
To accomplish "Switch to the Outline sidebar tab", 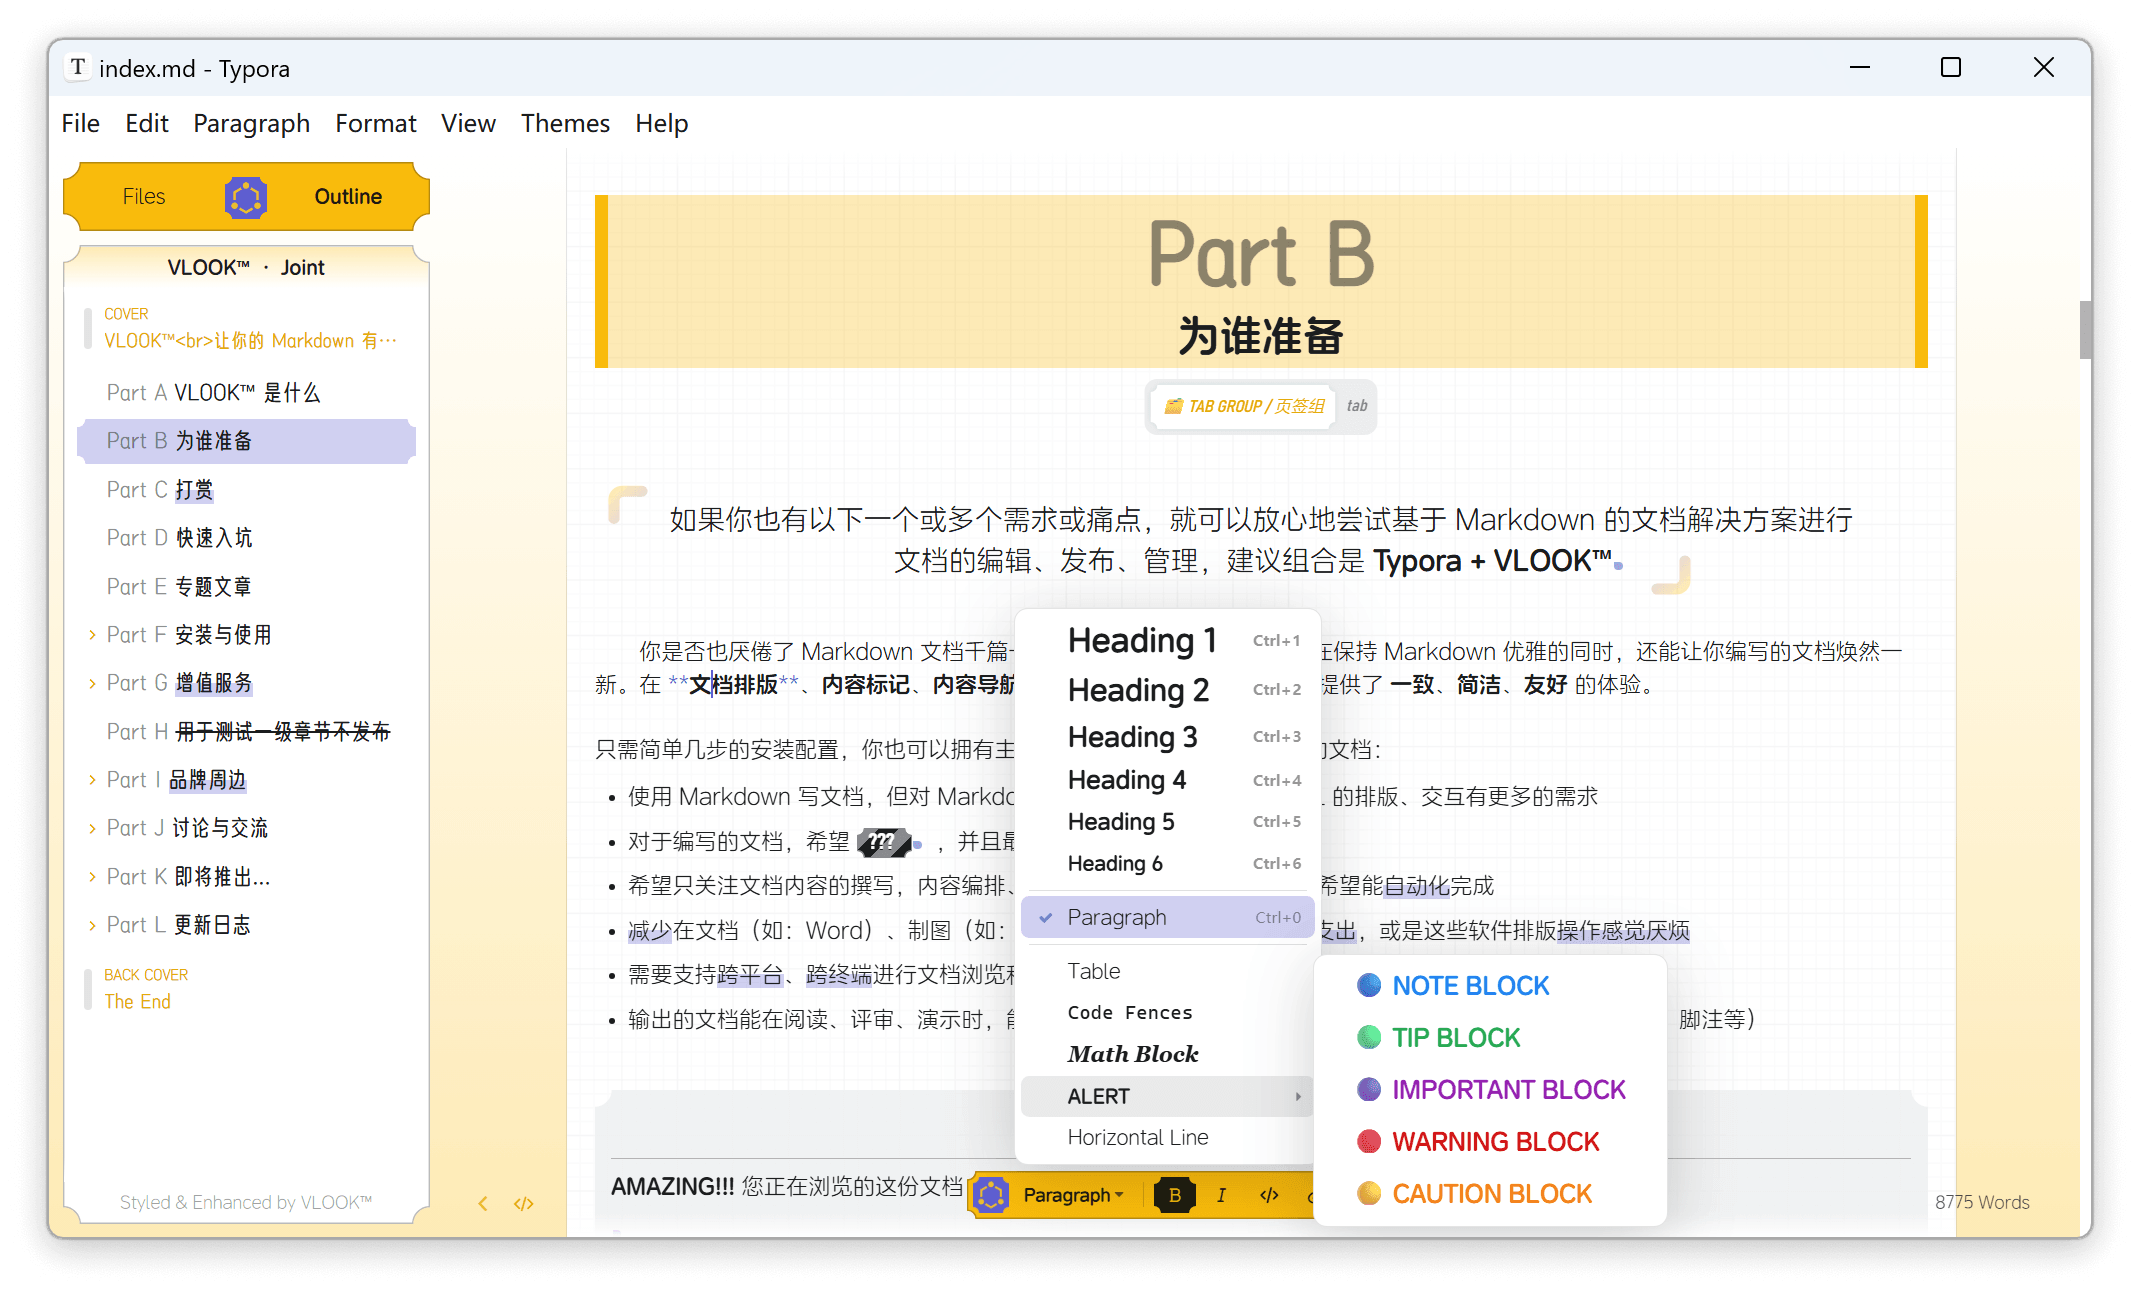I will 348,197.
